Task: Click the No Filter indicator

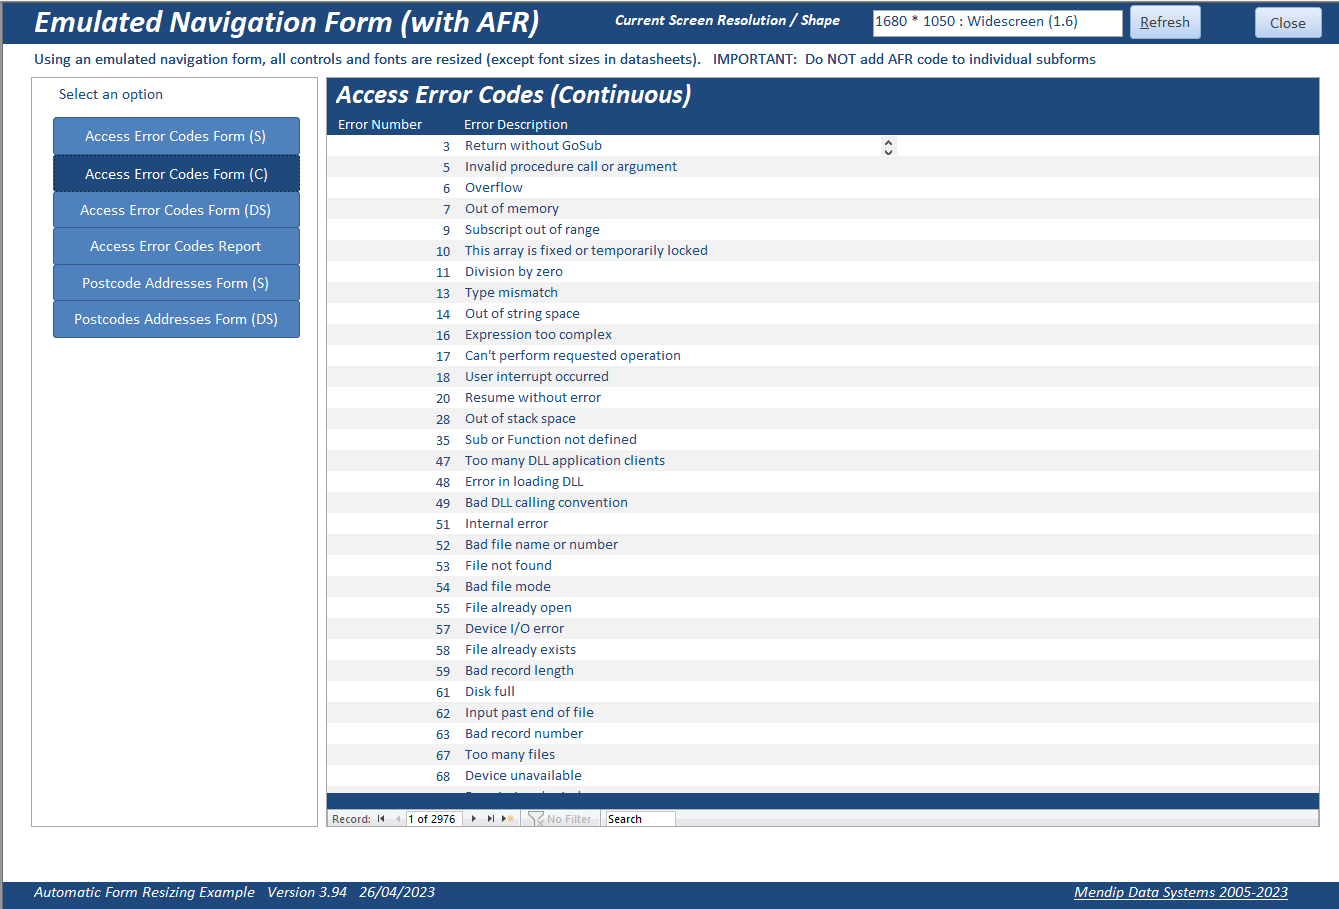Action: click(x=560, y=819)
